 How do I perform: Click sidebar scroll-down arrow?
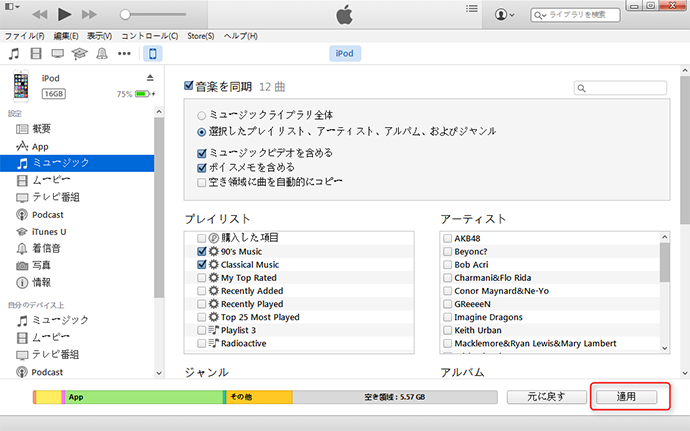[x=159, y=373]
